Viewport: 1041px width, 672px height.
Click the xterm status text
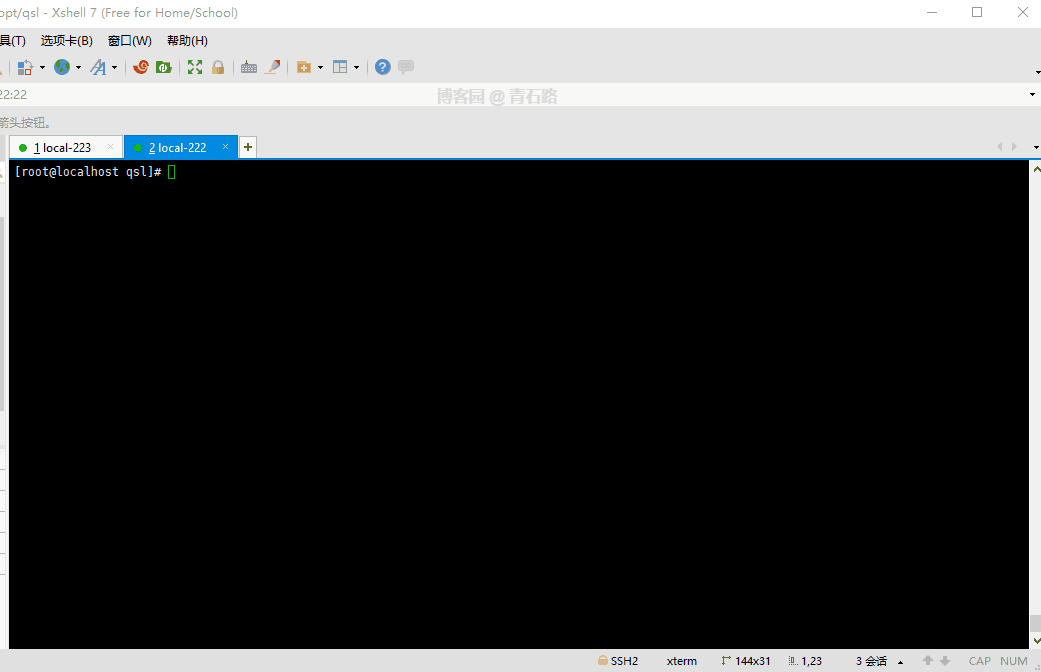click(x=682, y=661)
